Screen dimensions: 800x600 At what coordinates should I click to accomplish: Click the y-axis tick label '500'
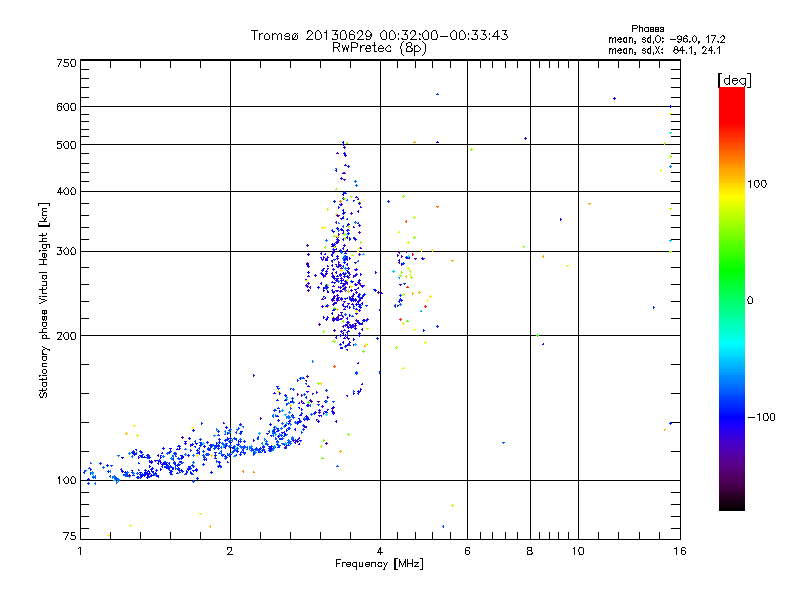click(66, 145)
